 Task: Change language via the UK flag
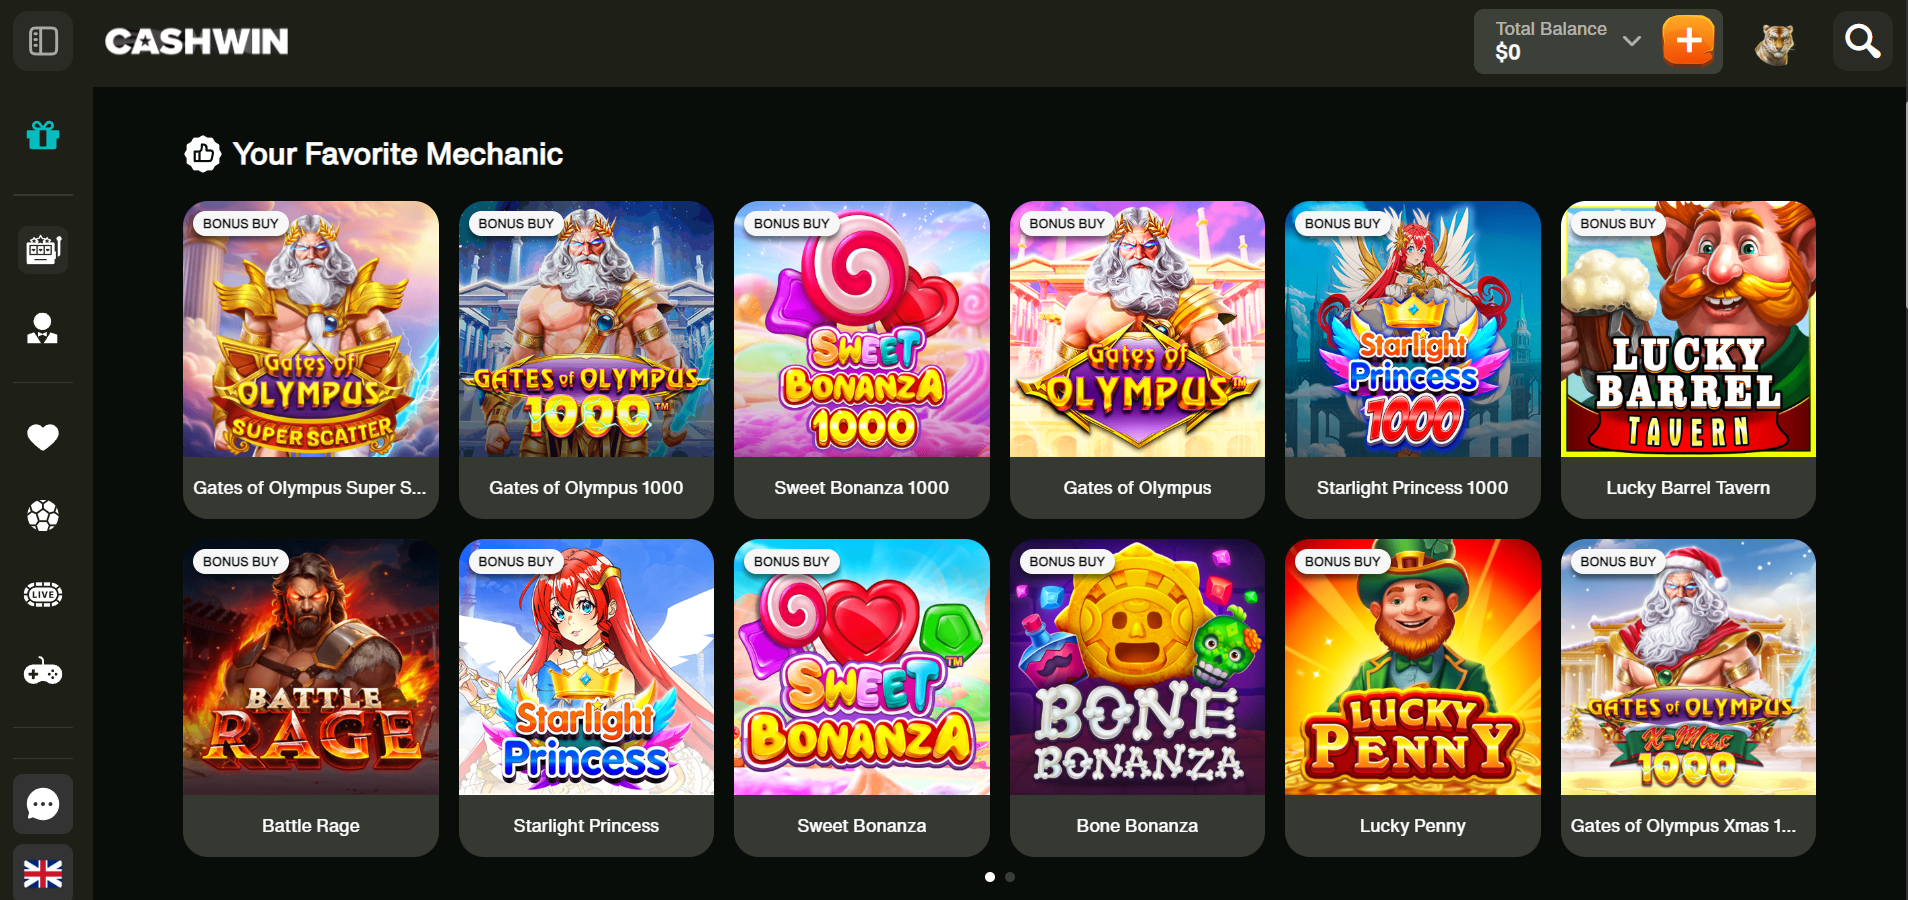(43, 873)
